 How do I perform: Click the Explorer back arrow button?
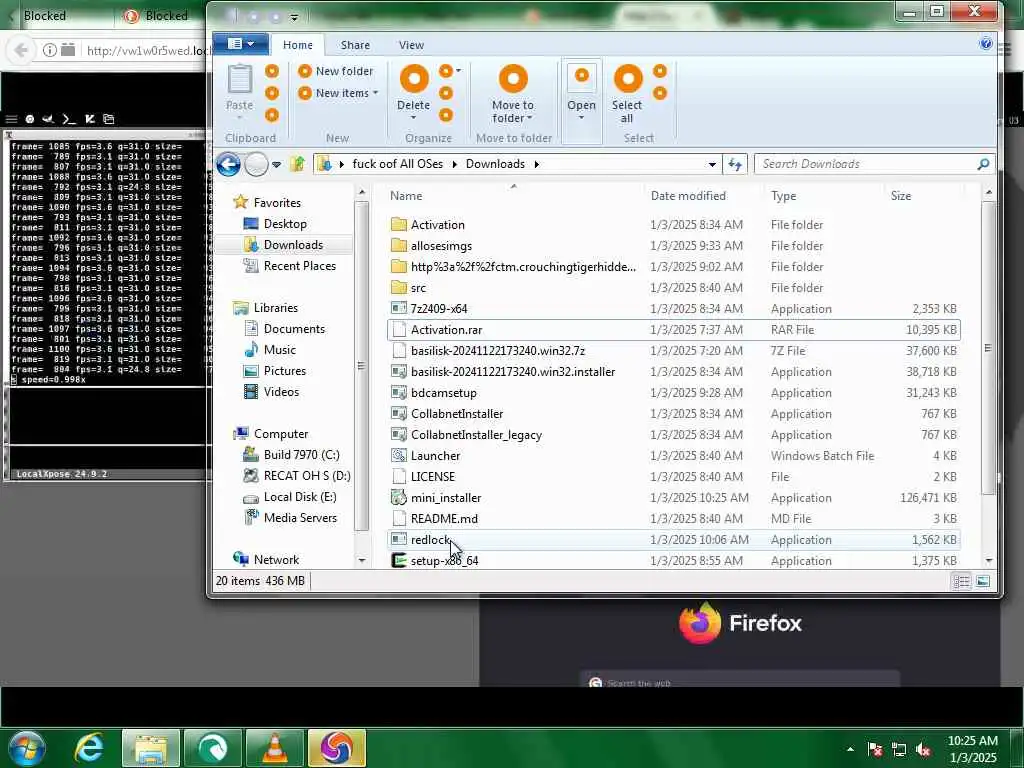(x=229, y=164)
